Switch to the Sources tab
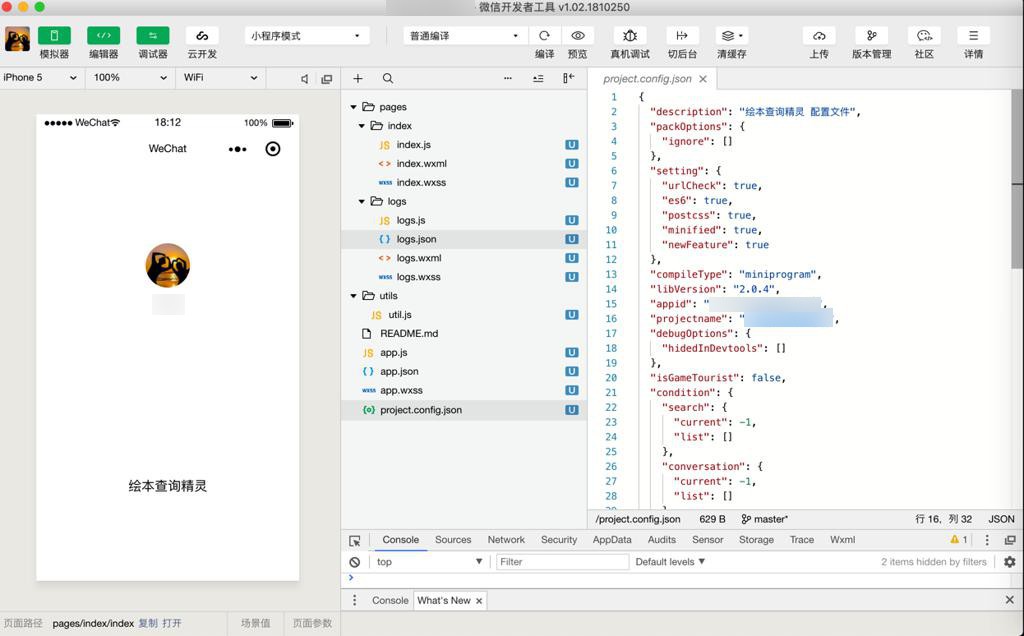 click(x=453, y=540)
